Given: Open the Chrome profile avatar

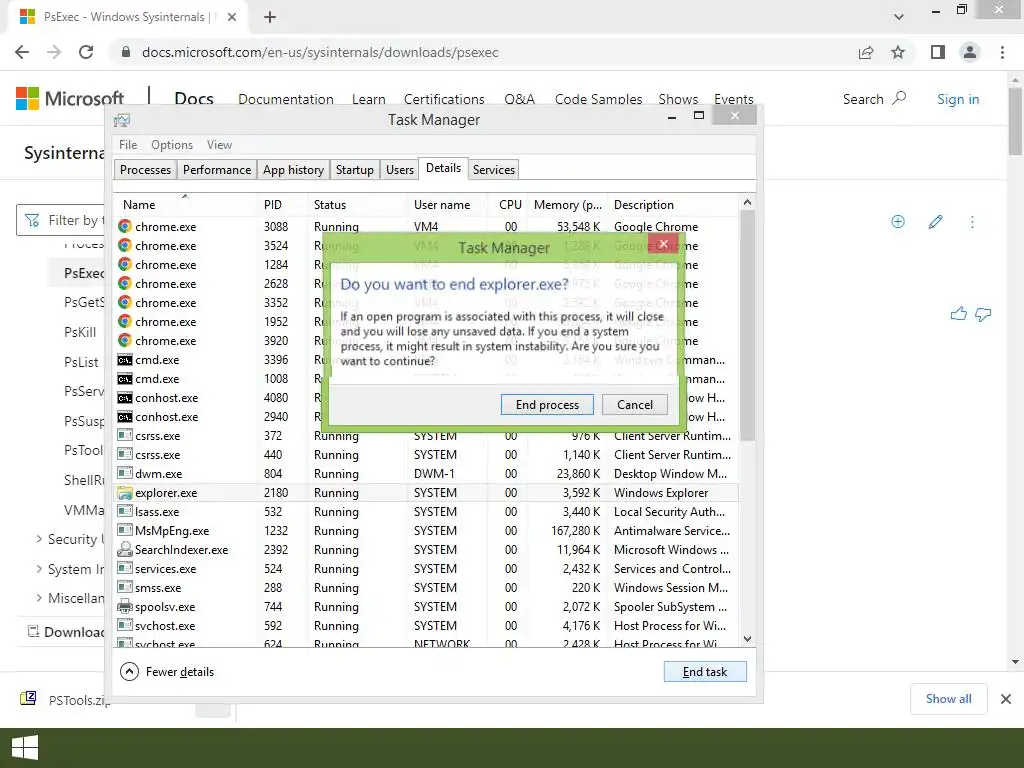Looking at the screenshot, I should coord(970,52).
